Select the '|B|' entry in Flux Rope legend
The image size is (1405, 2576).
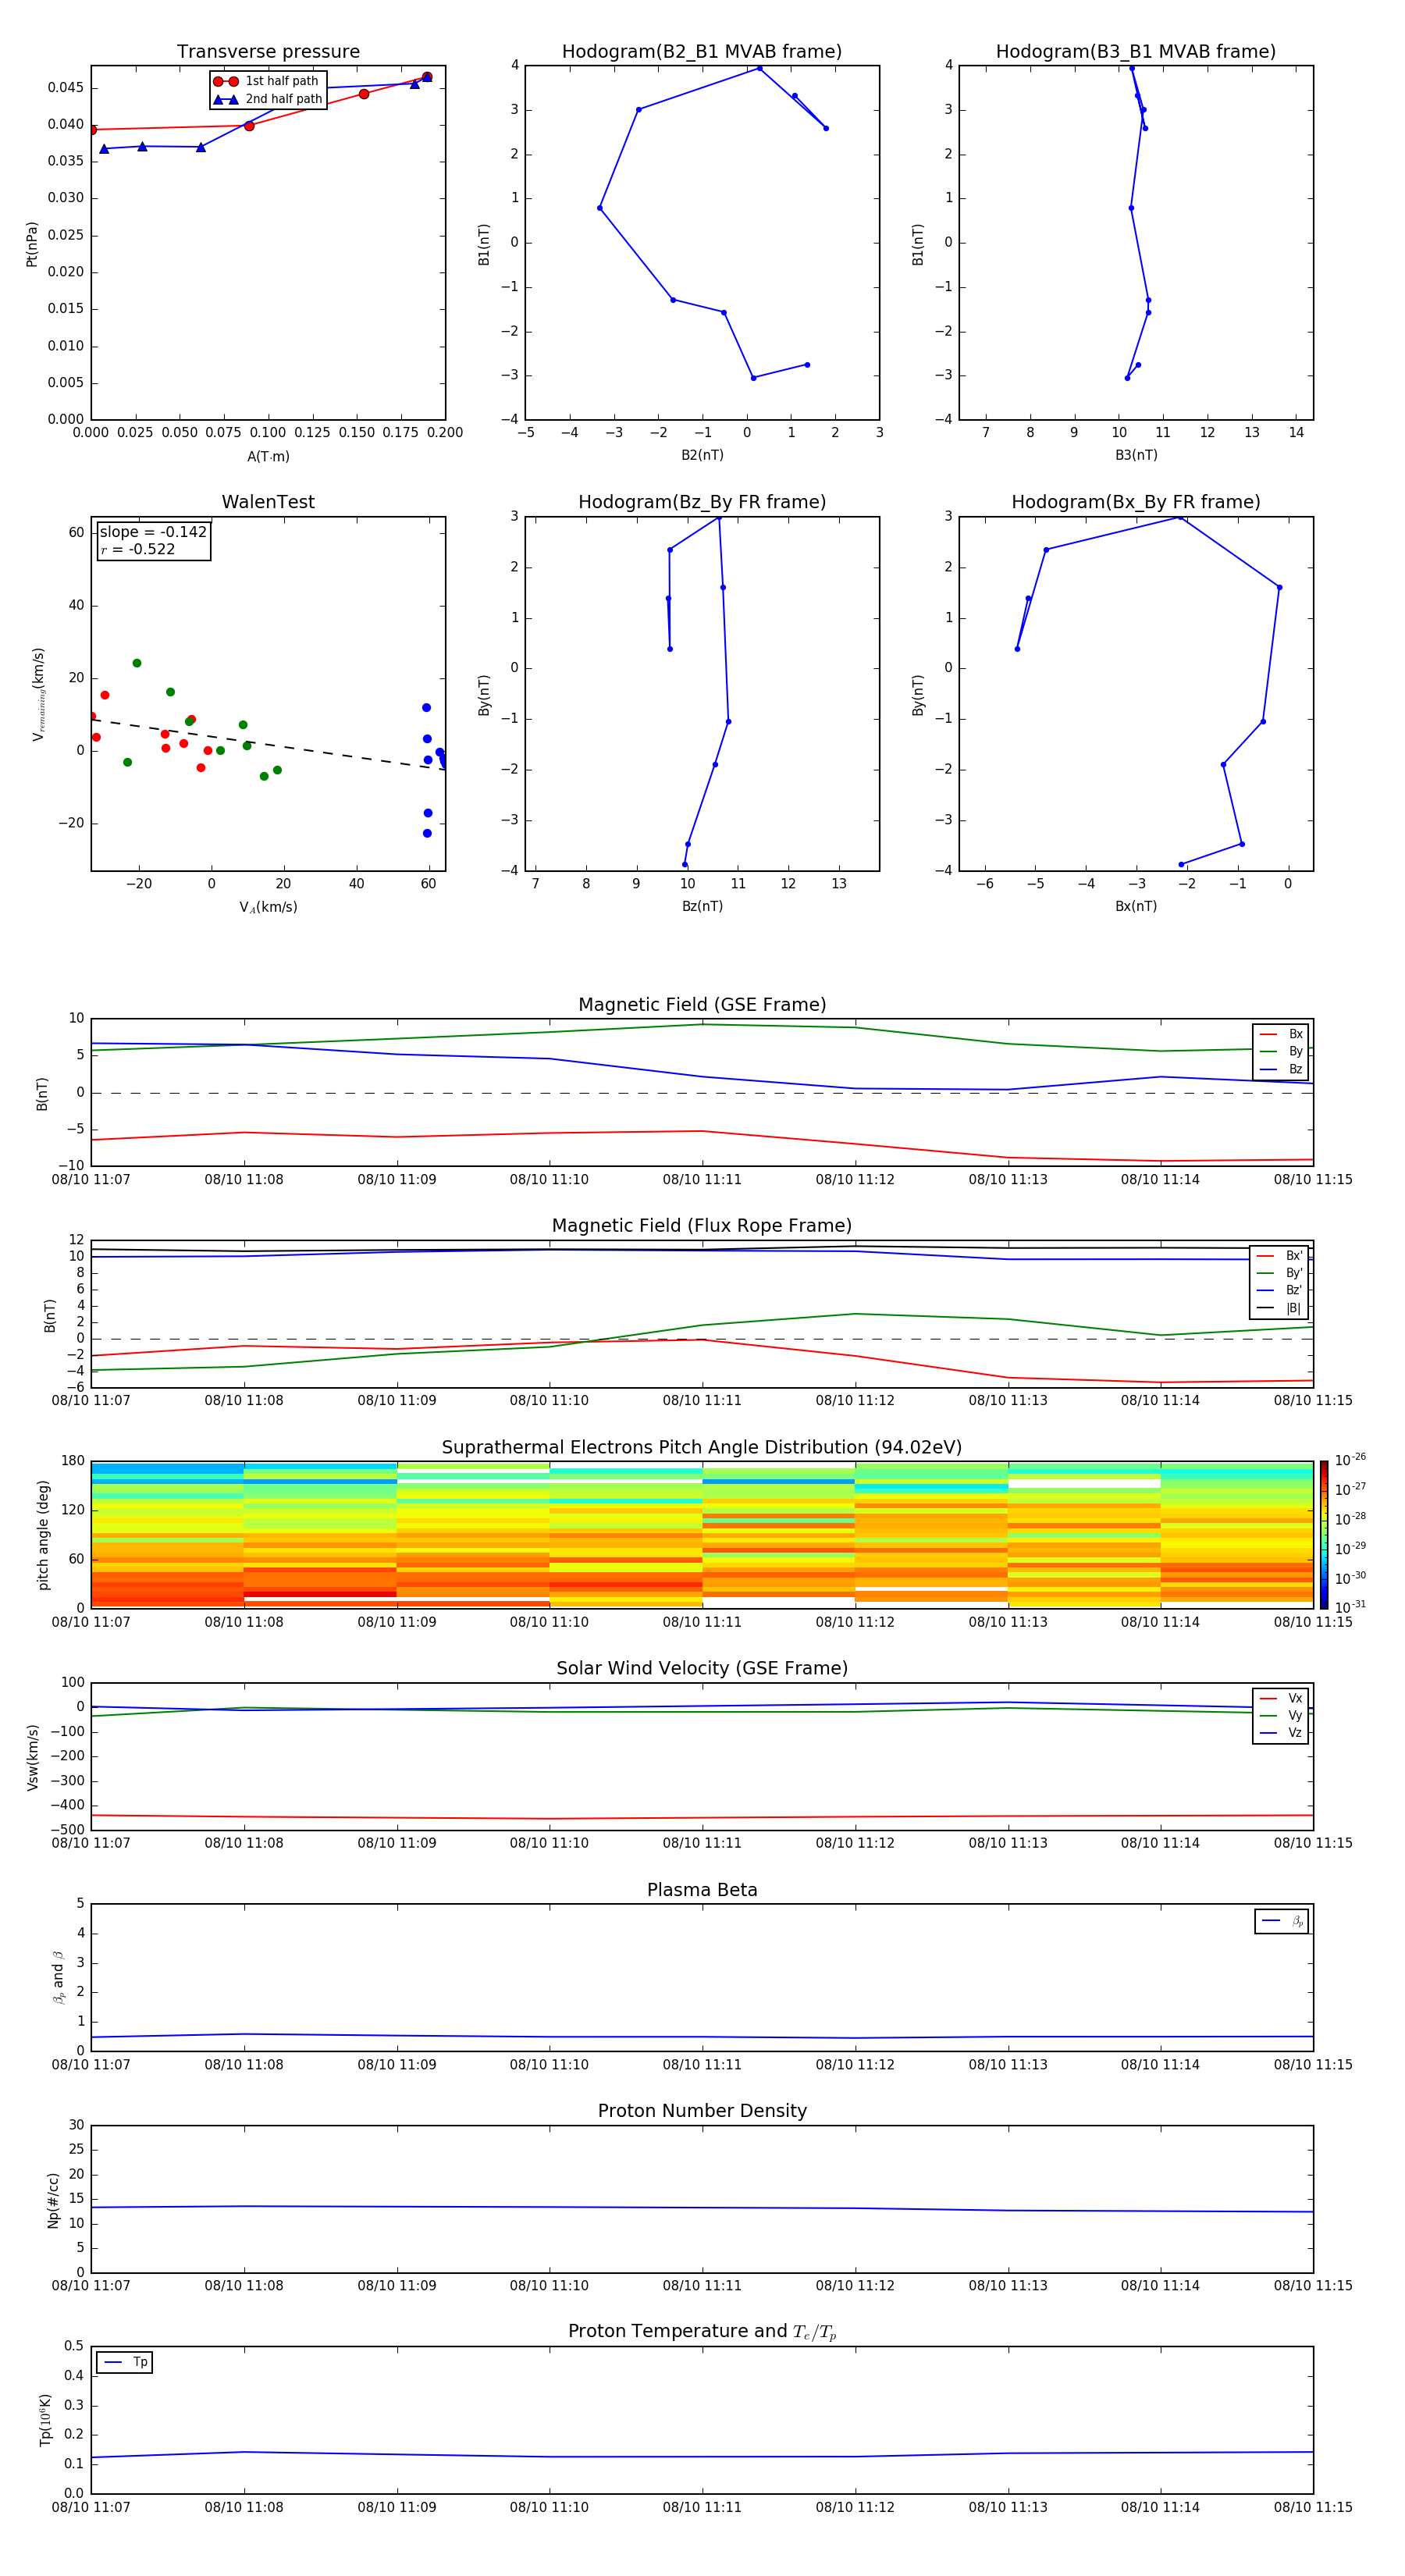click(x=1280, y=1308)
